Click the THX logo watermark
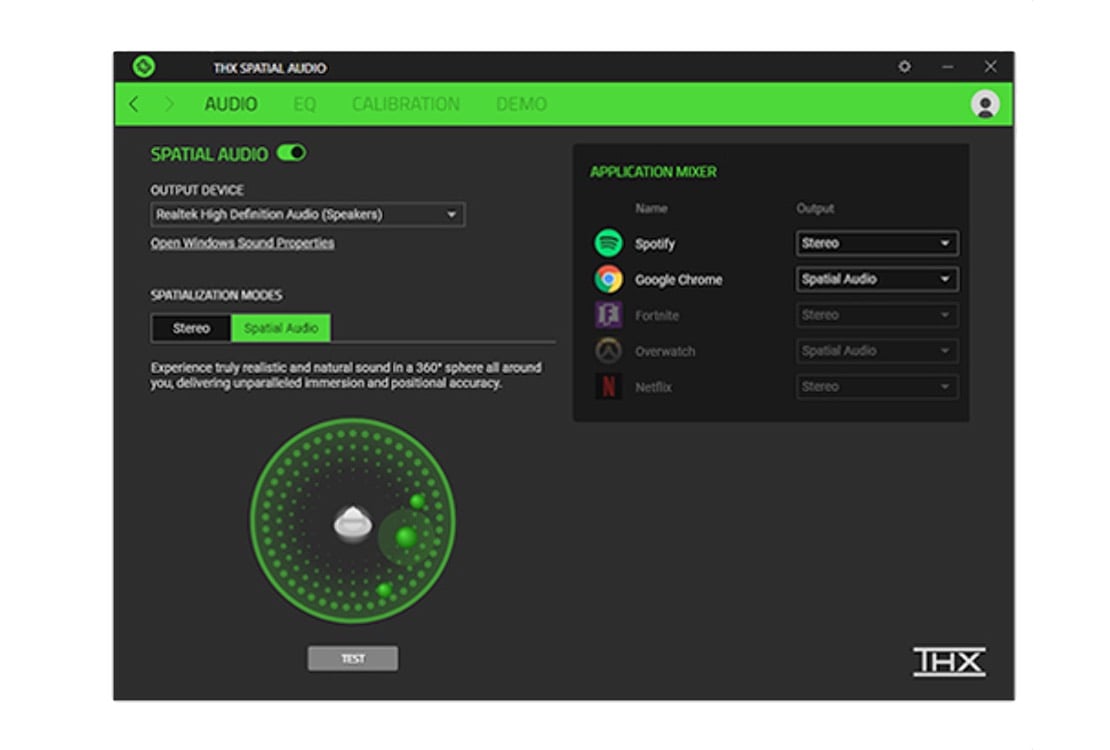The height and width of the screenshot is (750, 1110). coord(948,662)
